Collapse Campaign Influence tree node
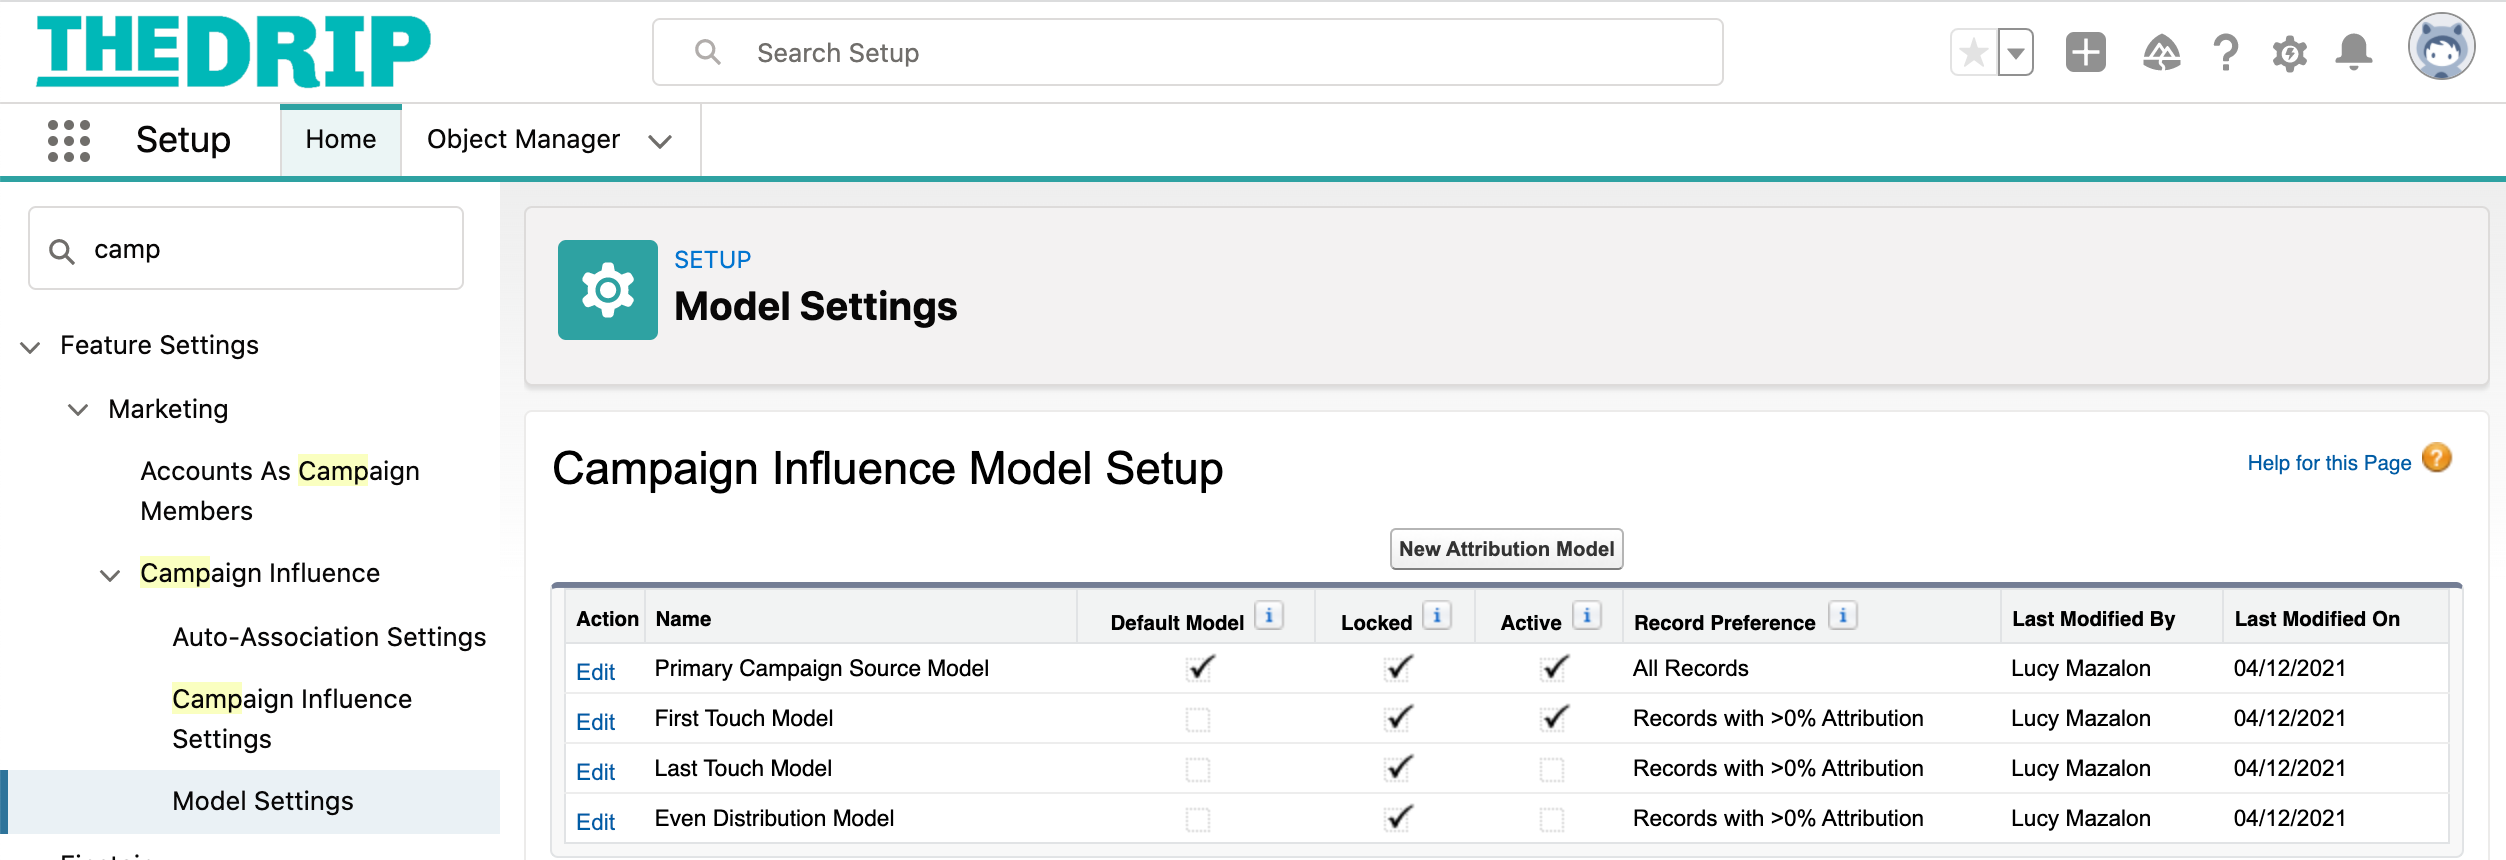Image resolution: width=2506 pixels, height=860 pixels. tap(110, 575)
